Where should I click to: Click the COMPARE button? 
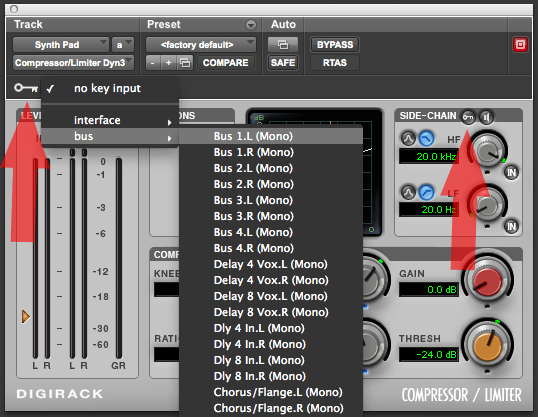pyautogui.click(x=225, y=63)
